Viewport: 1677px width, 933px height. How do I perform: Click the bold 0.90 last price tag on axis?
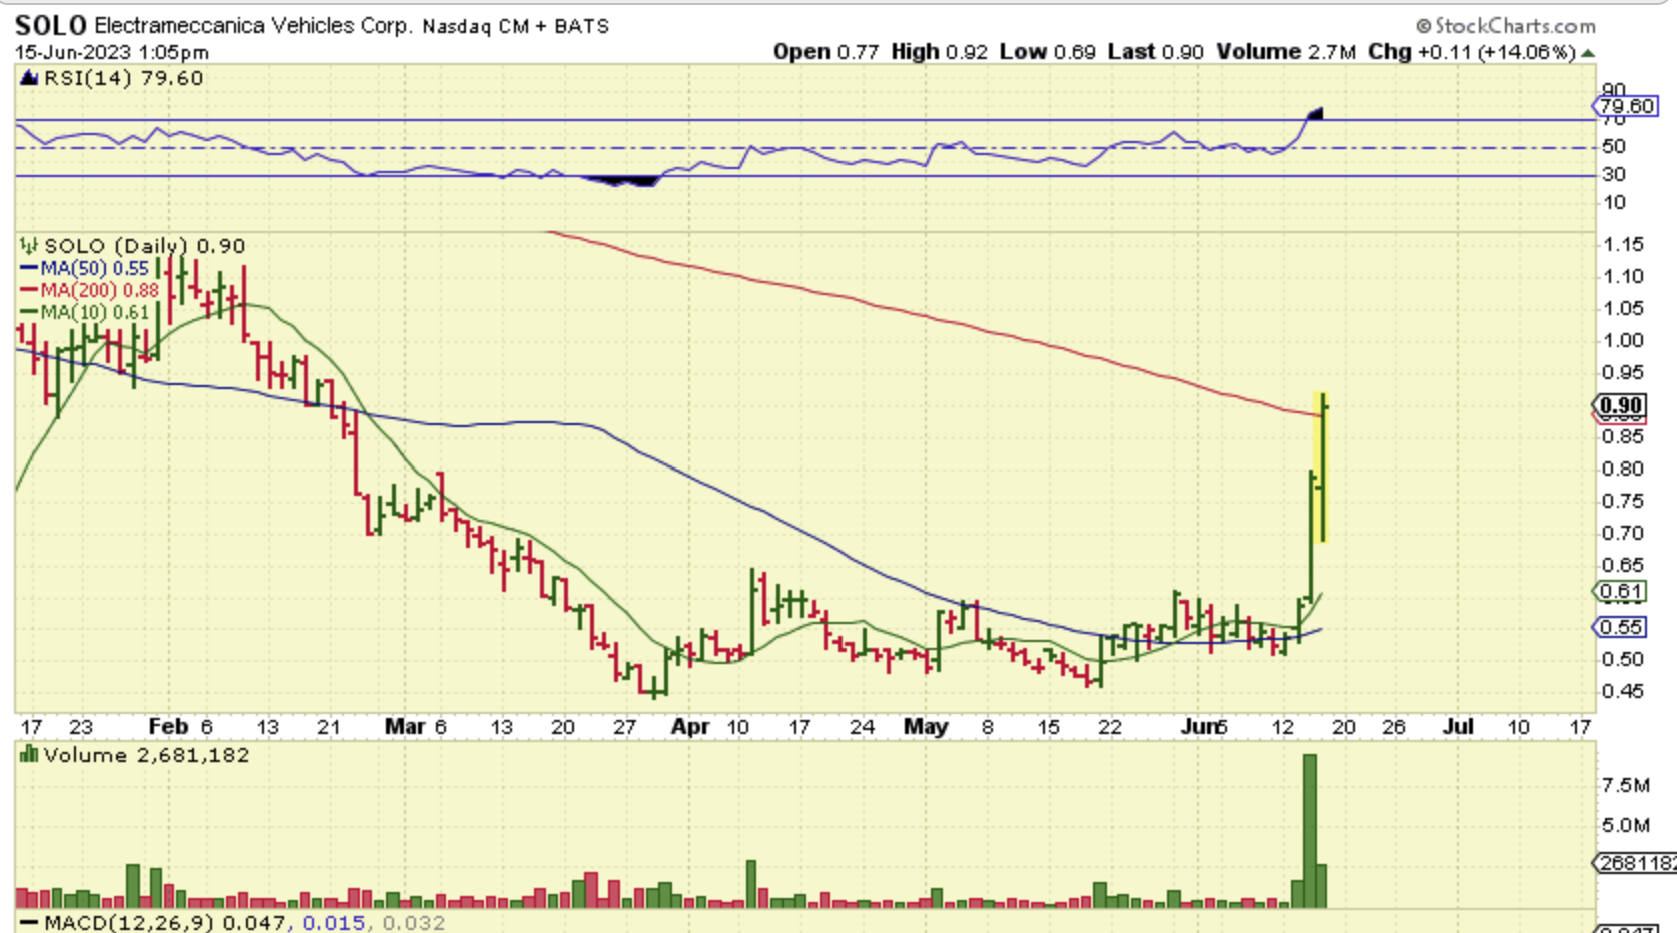click(x=1620, y=405)
